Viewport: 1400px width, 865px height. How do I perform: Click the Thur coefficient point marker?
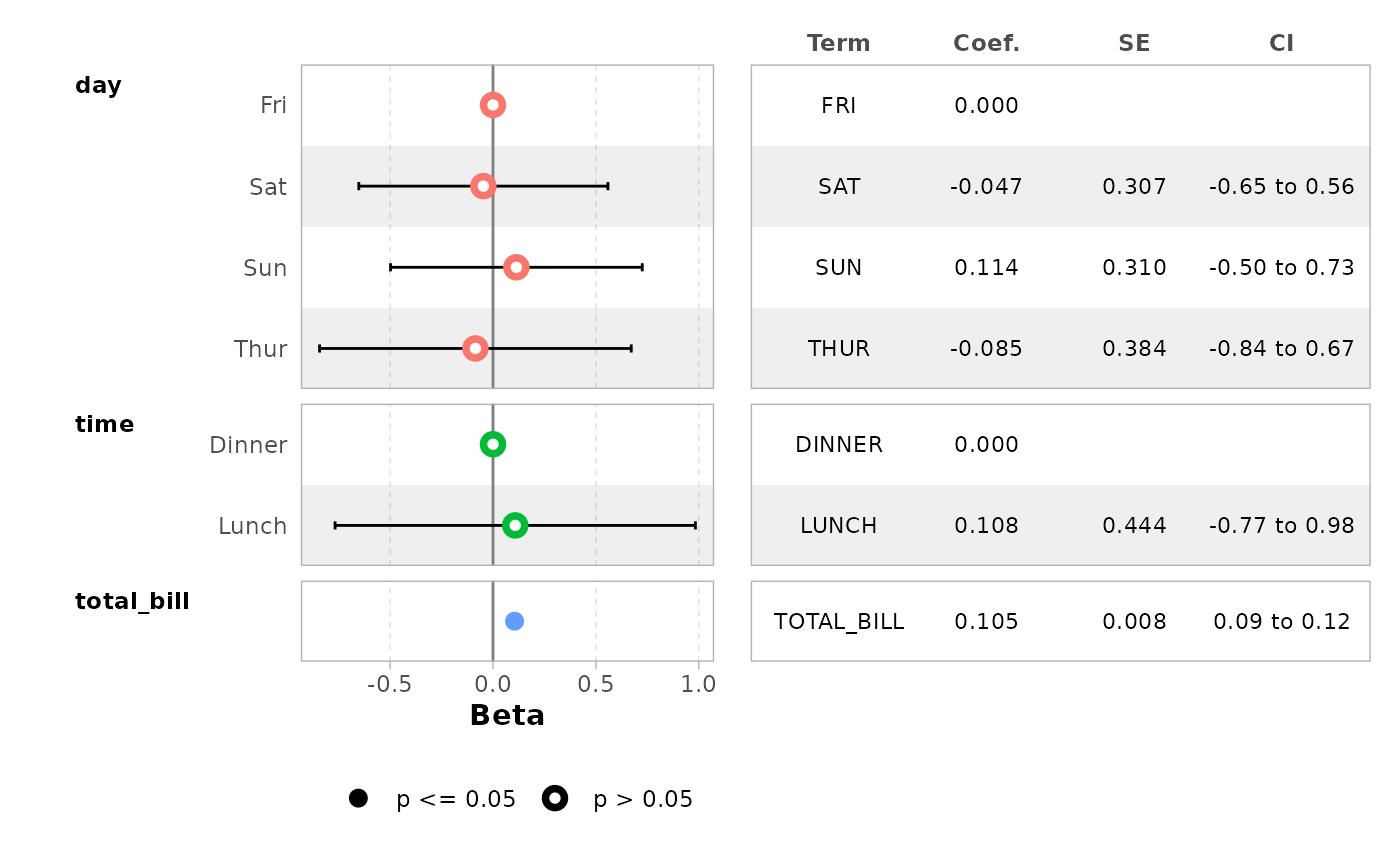click(475, 348)
